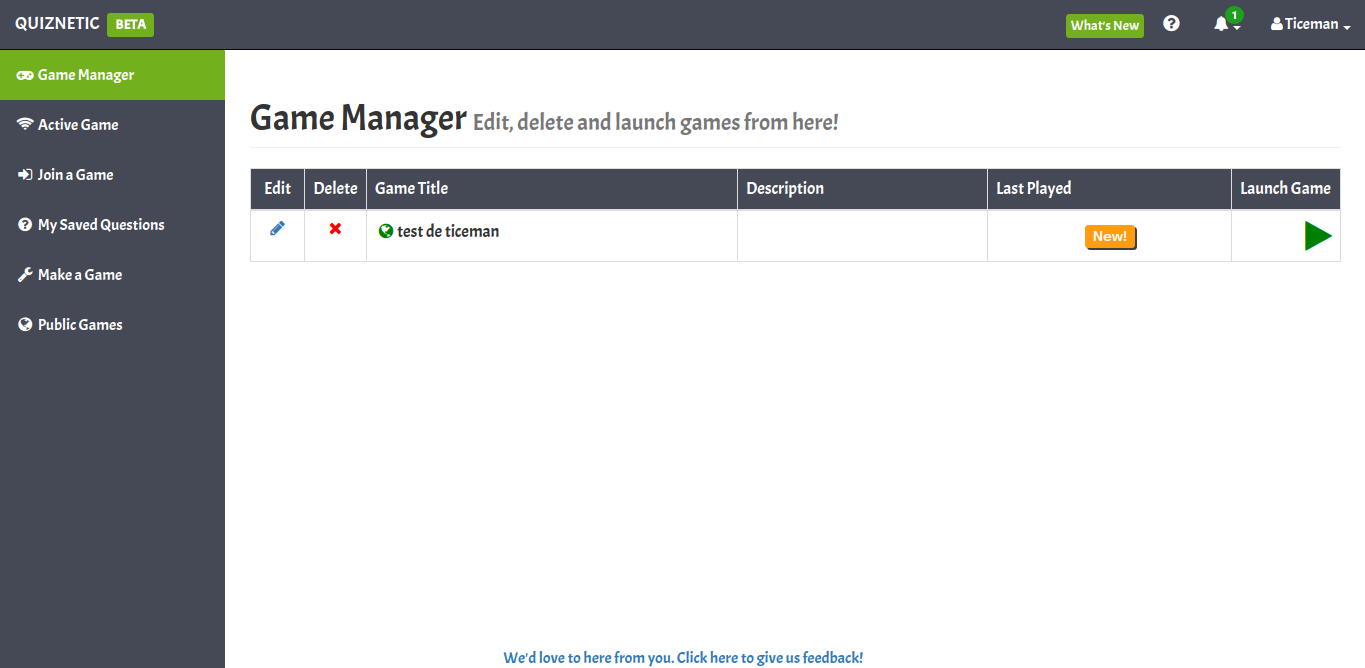The height and width of the screenshot is (668, 1365).
Task: Click the blue pencil edit icon
Action: (x=277, y=229)
